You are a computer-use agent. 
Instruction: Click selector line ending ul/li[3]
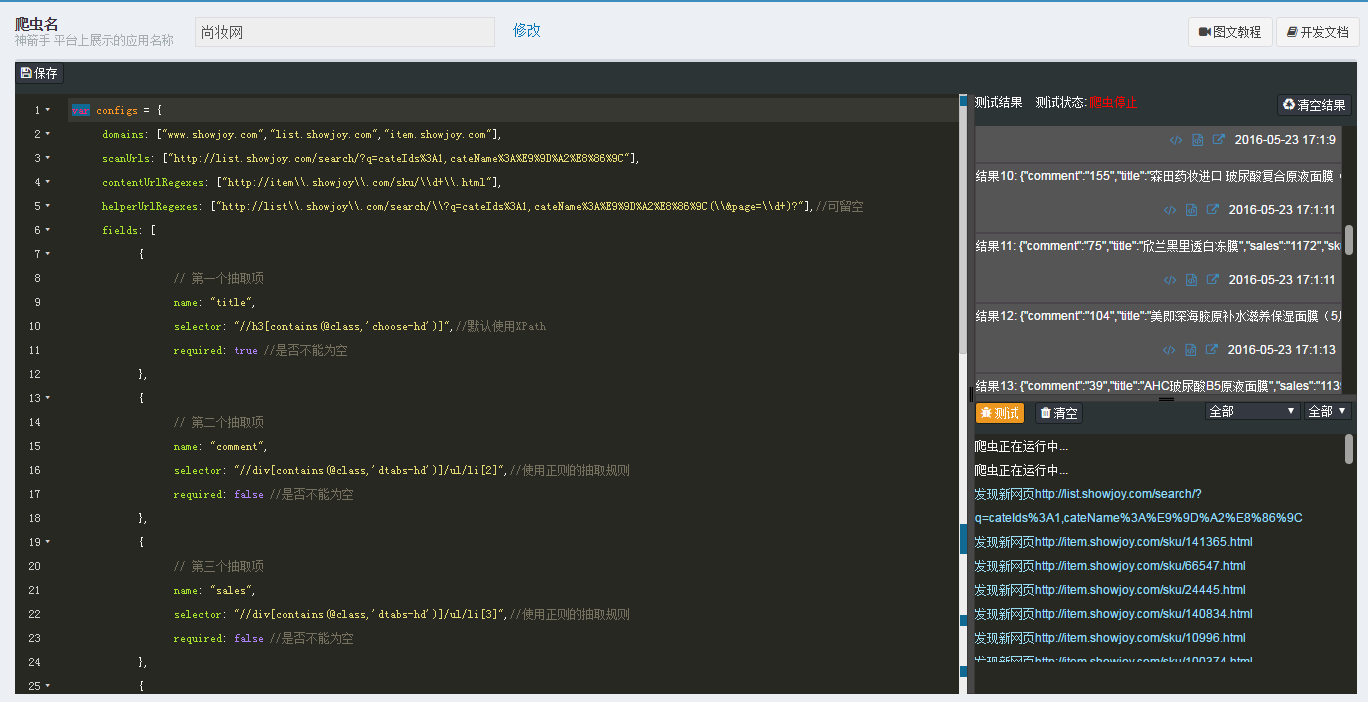tap(402, 614)
